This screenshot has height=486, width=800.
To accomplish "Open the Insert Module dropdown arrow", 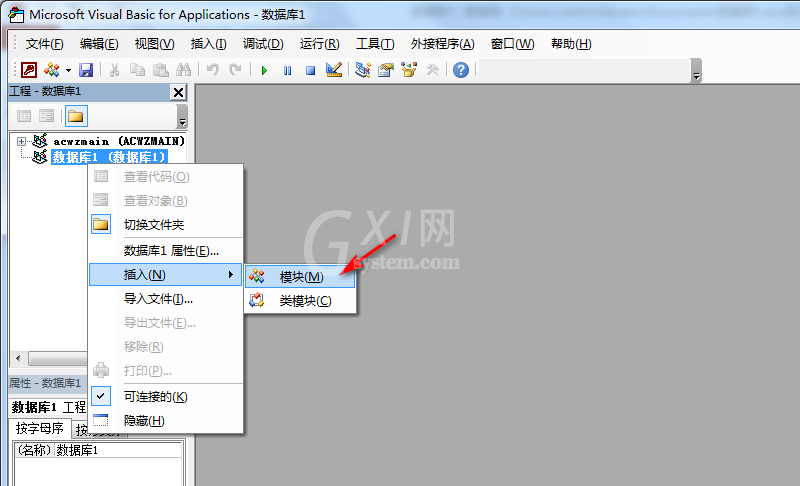I will point(68,70).
